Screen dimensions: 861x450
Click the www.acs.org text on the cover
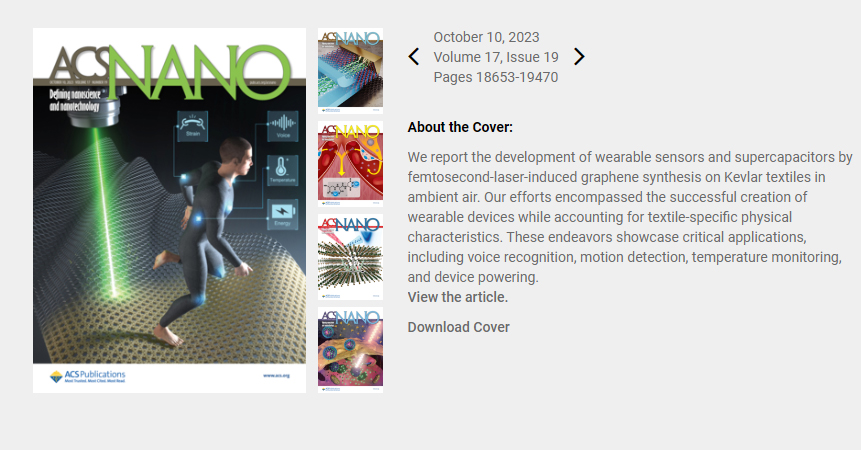[x=276, y=376]
